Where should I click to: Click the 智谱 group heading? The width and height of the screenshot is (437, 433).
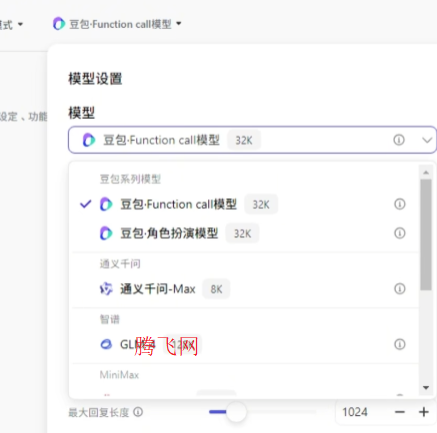coord(110,319)
